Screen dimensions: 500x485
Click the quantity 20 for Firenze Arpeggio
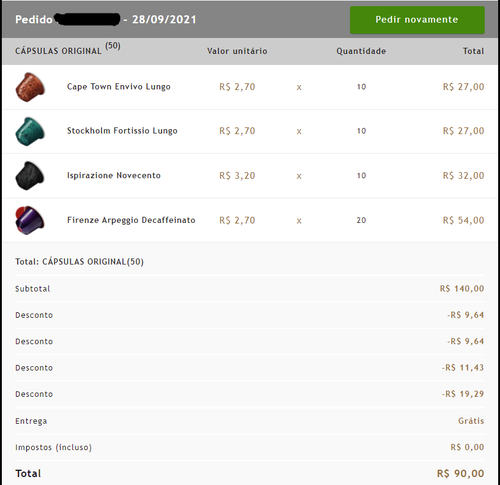tap(361, 220)
